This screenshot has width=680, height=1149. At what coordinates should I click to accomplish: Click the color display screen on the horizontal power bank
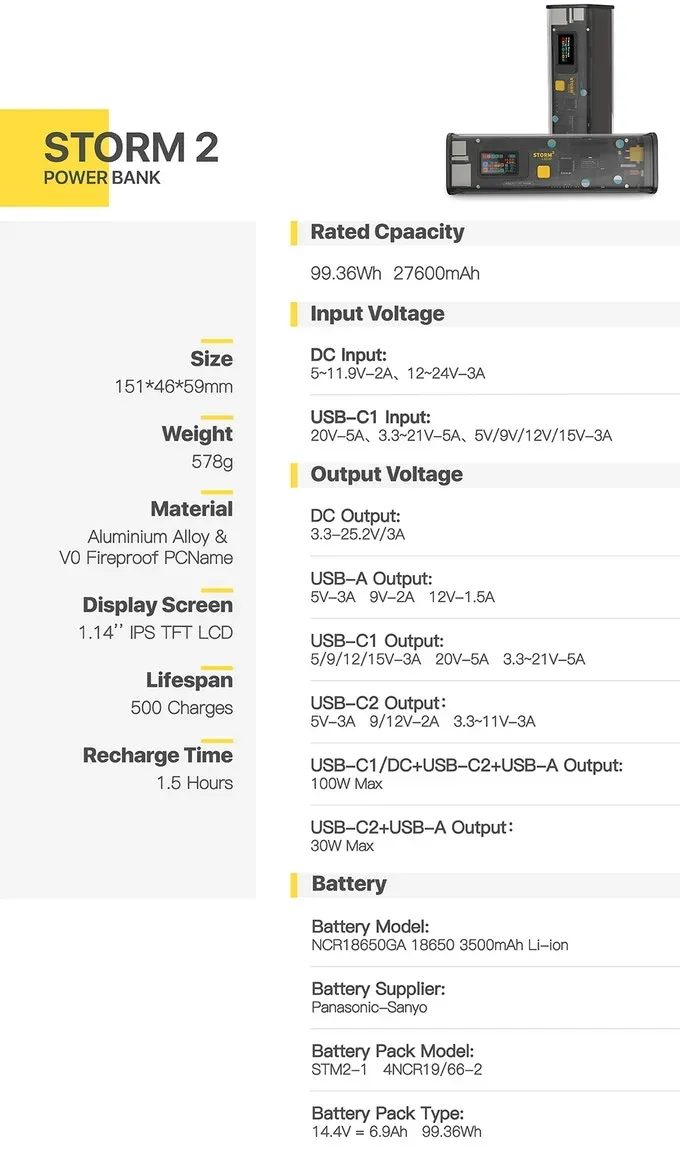tap(498, 163)
